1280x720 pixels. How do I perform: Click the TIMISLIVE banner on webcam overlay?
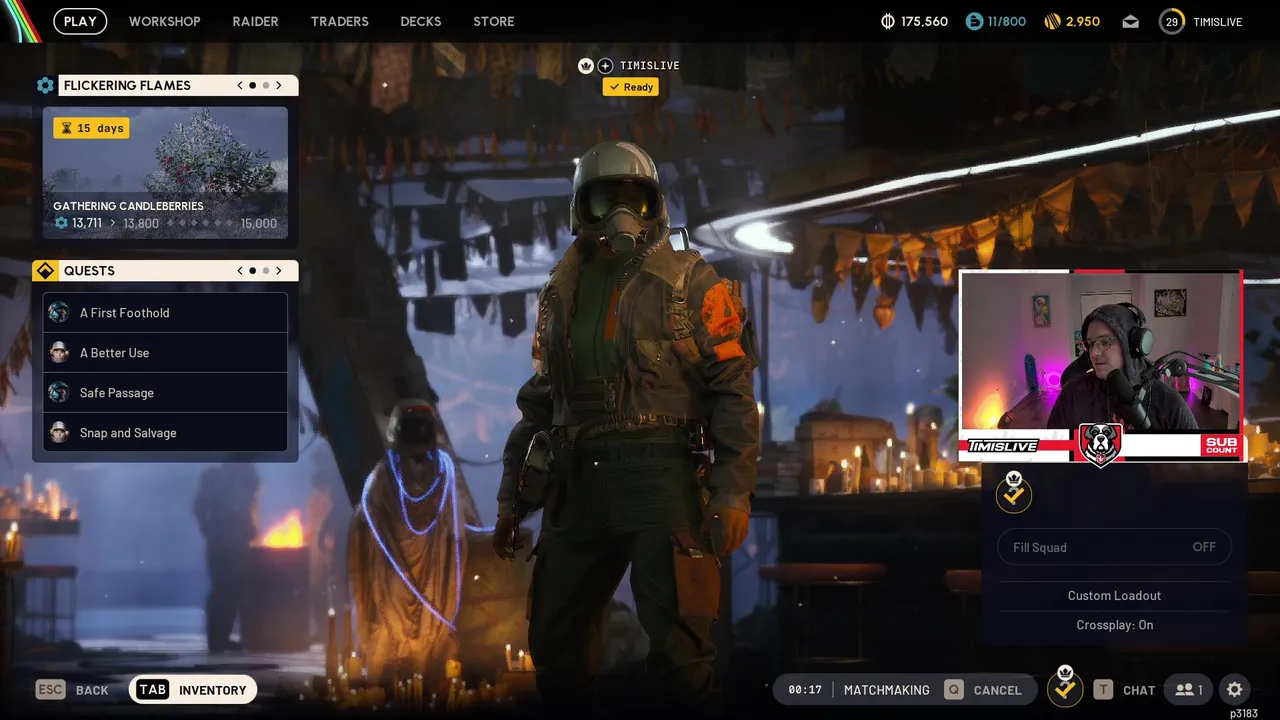point(1003,446)
